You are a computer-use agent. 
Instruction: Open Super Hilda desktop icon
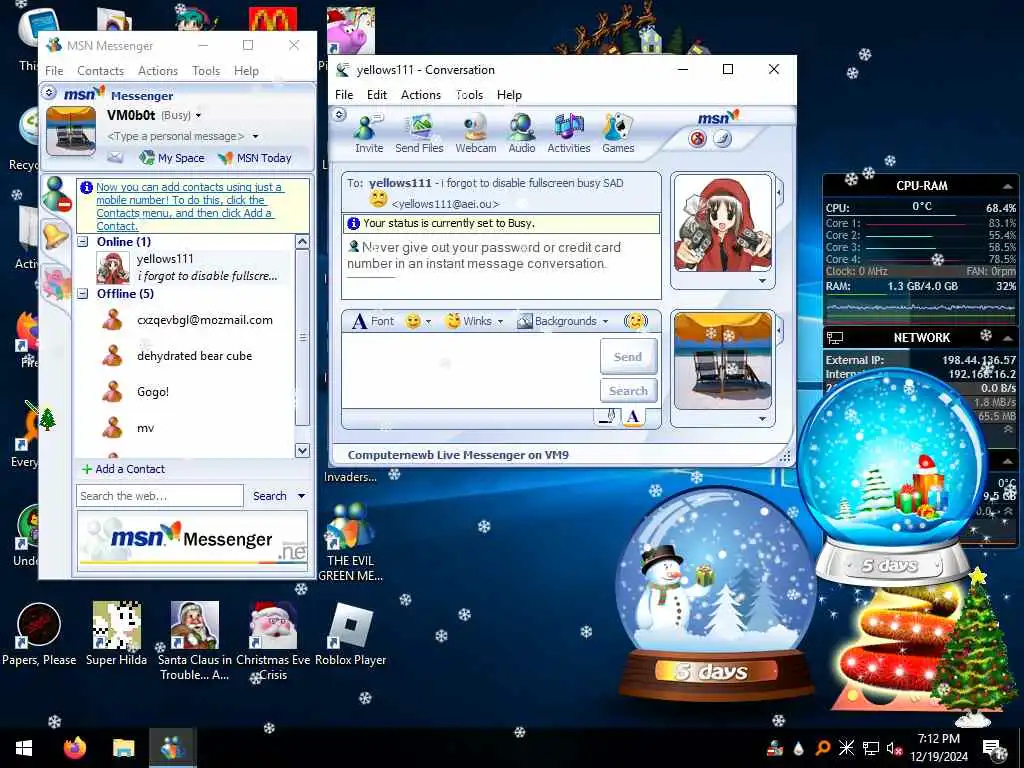[x=116, y=633]
